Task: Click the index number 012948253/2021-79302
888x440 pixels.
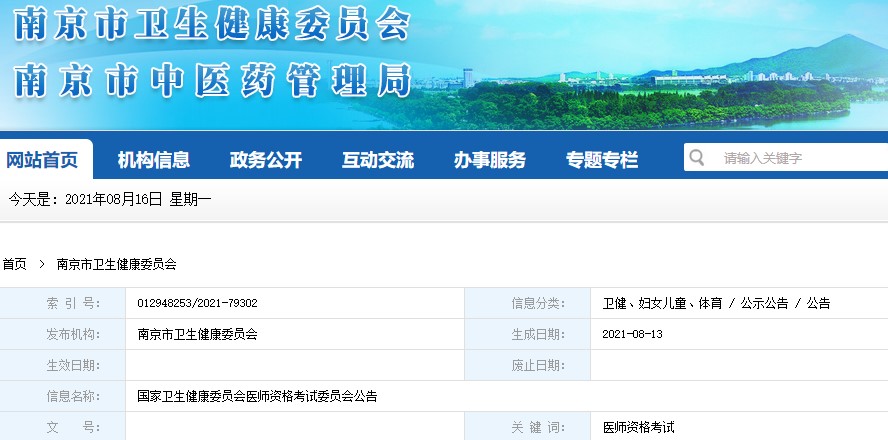Action: pos(198,303)
